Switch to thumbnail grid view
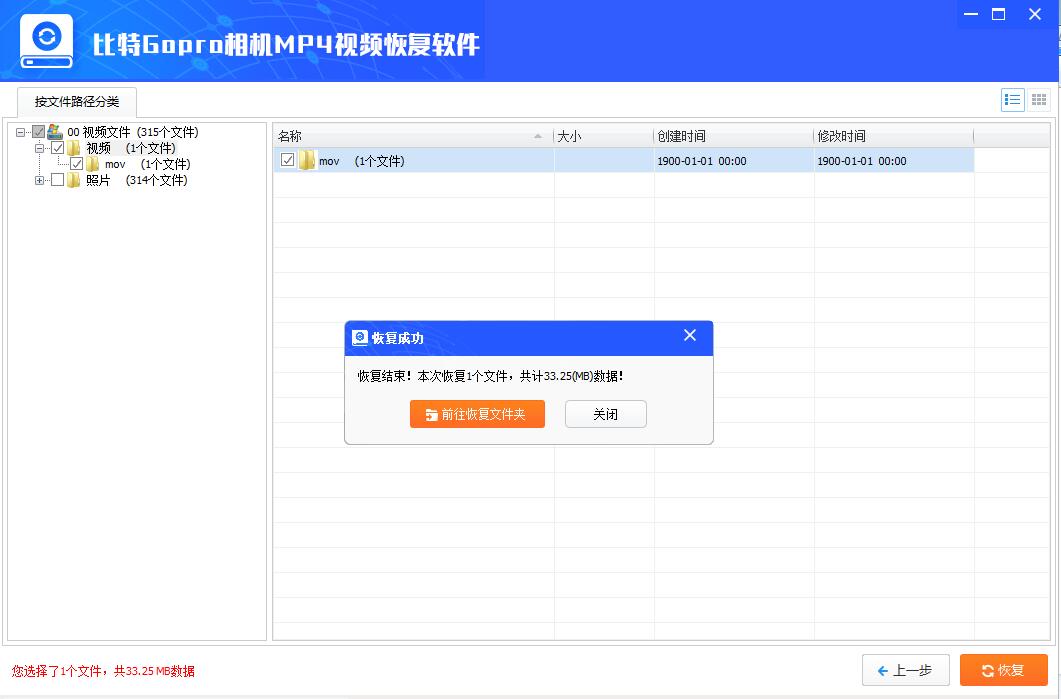Screen dimensions: 1061x699 click(x=1039, y=100)
